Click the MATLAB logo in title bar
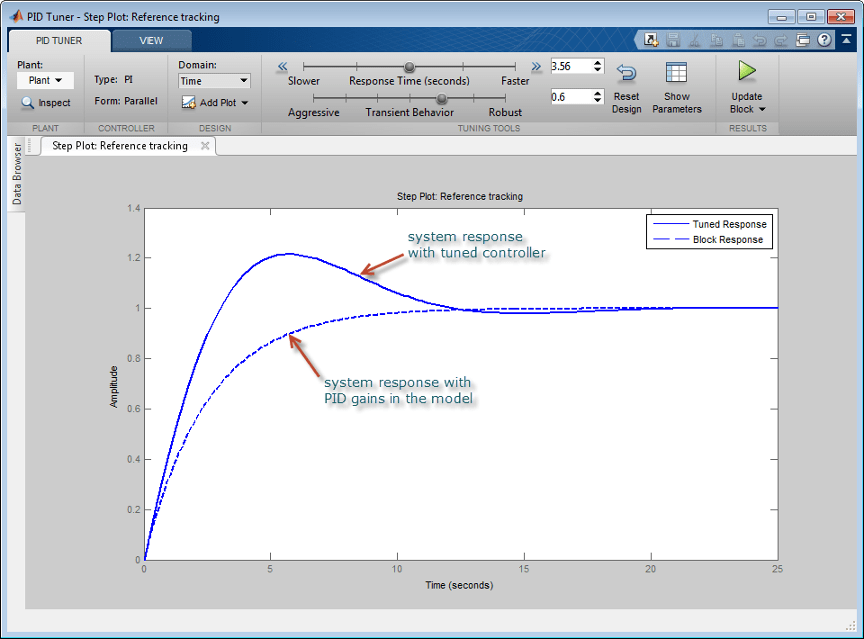This screenshot has height=639, width=864. pos(17,17)
